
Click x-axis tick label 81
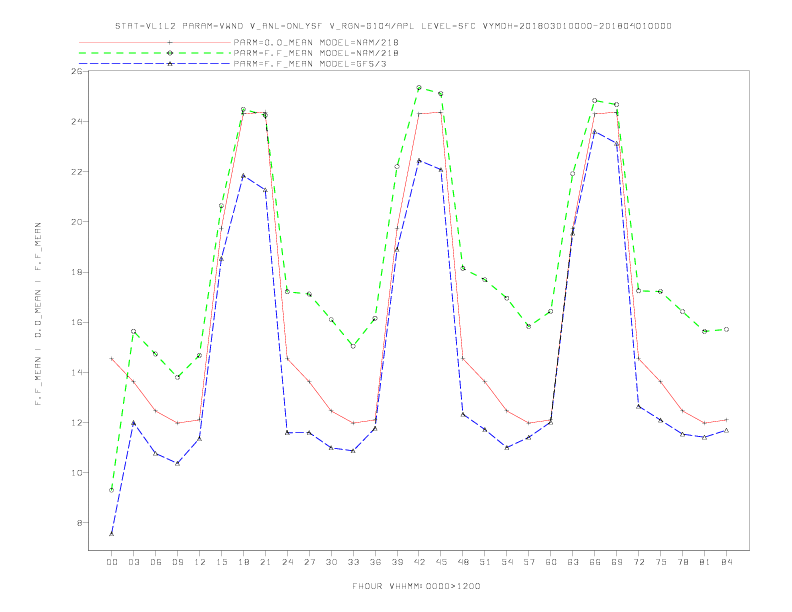coord(705,562)
